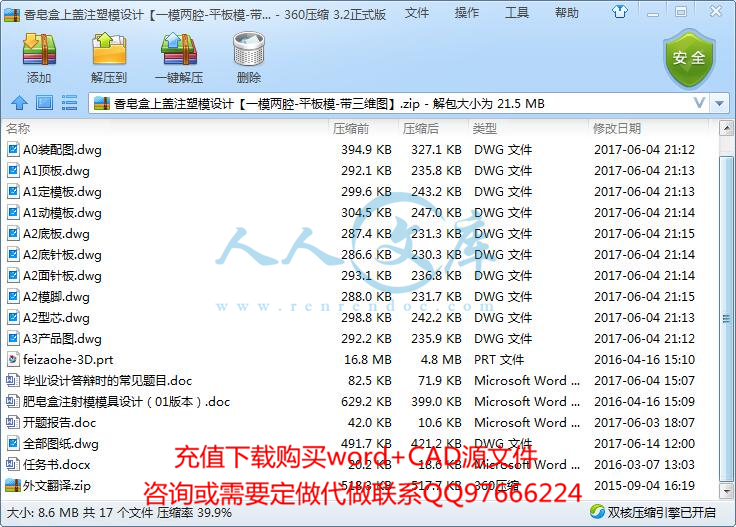Select file A2模脚.dwg
736x527 pixels.
click(x=56, y=297)
